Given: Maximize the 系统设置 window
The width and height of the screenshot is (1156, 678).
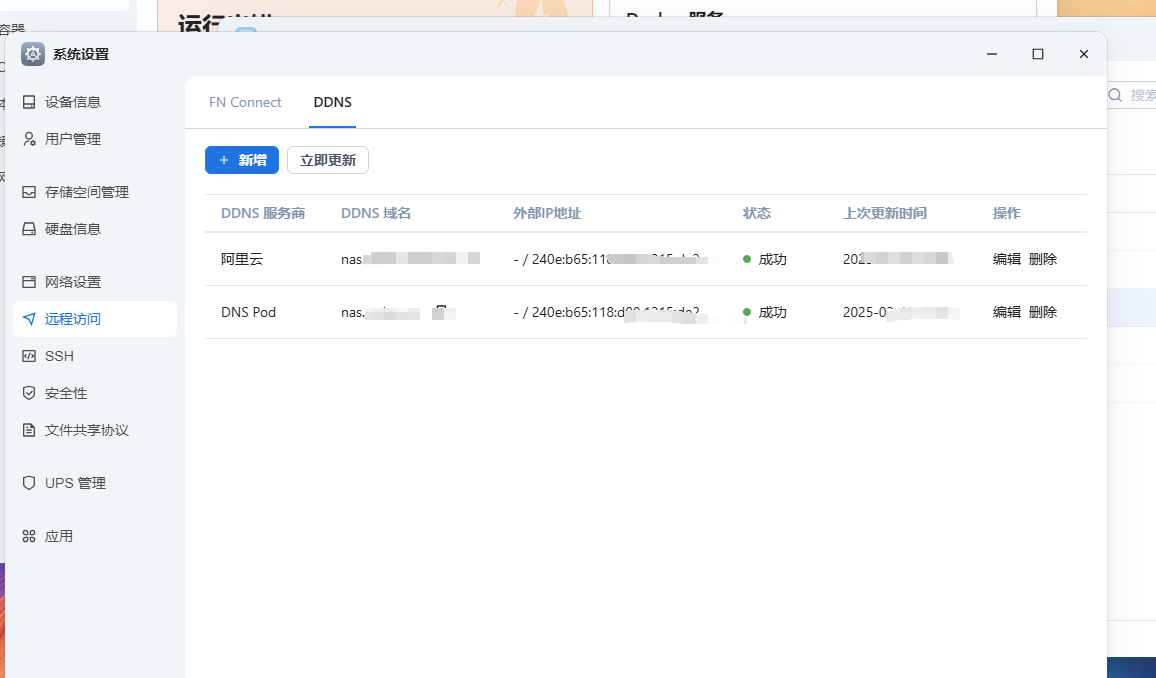Looking at the screenshot, I should (x=1037, y=54).
